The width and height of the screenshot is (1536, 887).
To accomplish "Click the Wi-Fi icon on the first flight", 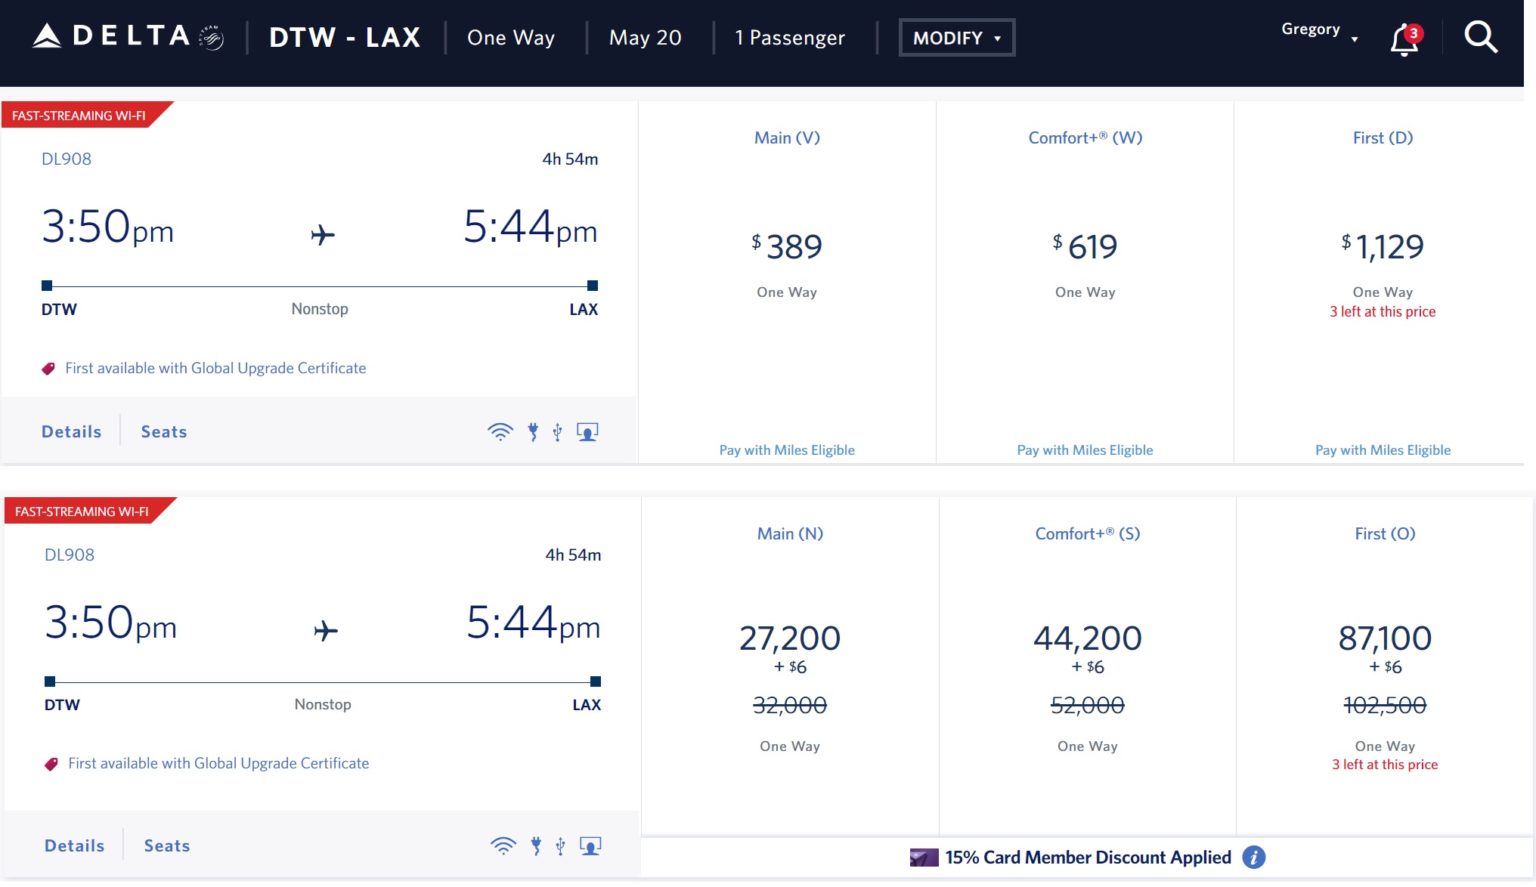I will point(500,430).
